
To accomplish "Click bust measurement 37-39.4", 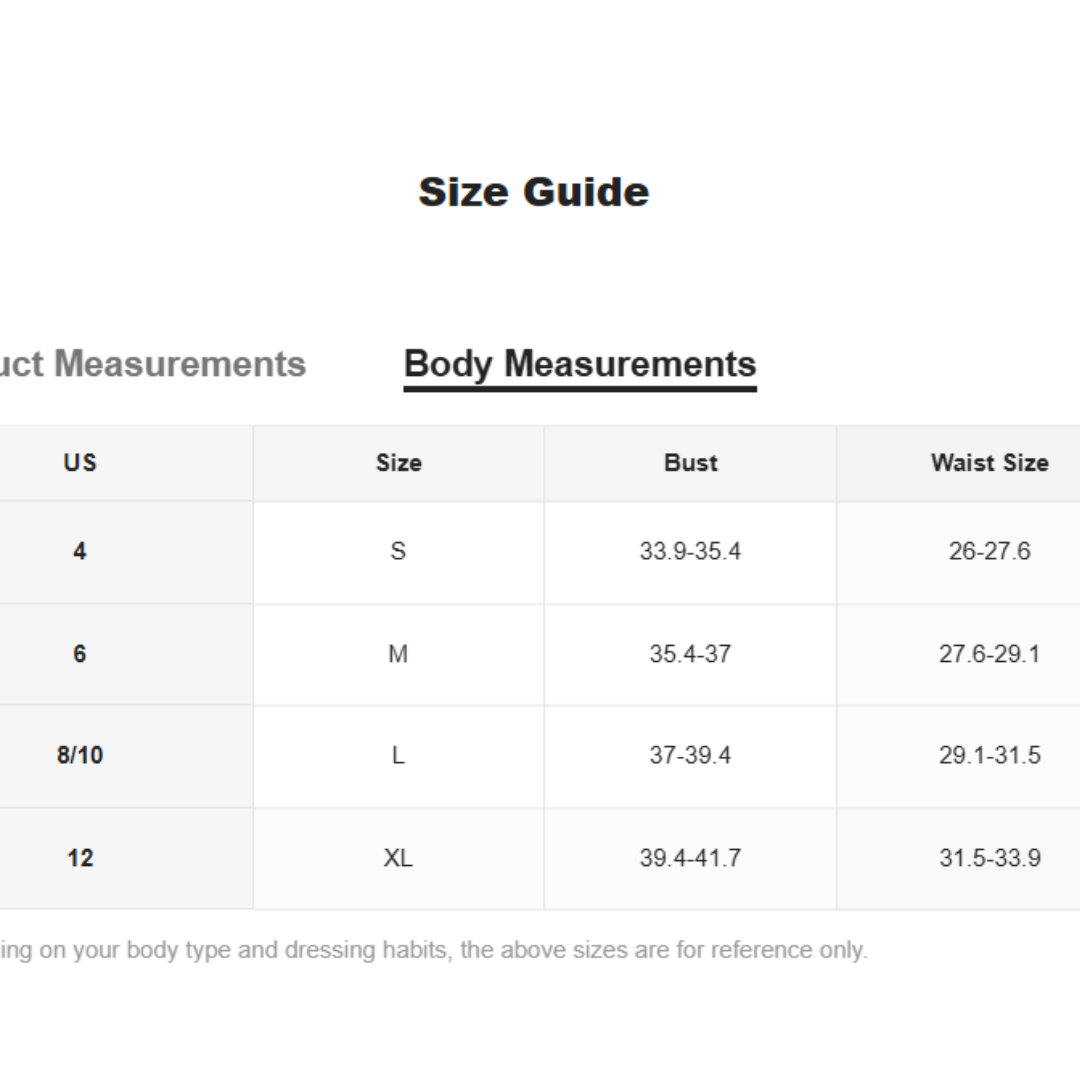I will [x=690, y=755].
